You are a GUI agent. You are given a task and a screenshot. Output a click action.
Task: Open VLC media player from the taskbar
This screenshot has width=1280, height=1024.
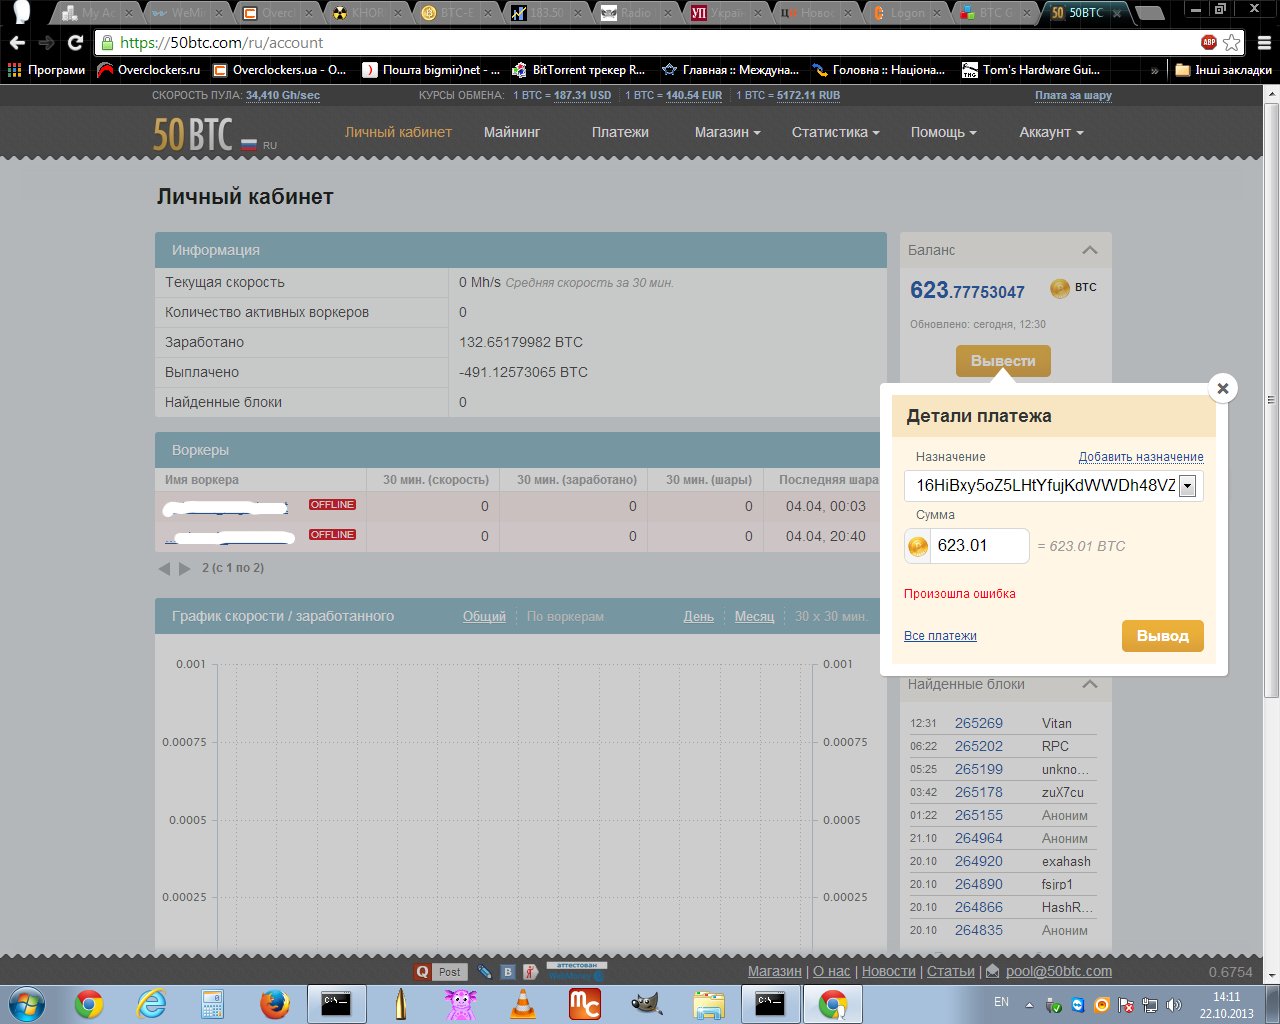point(522,1003)
